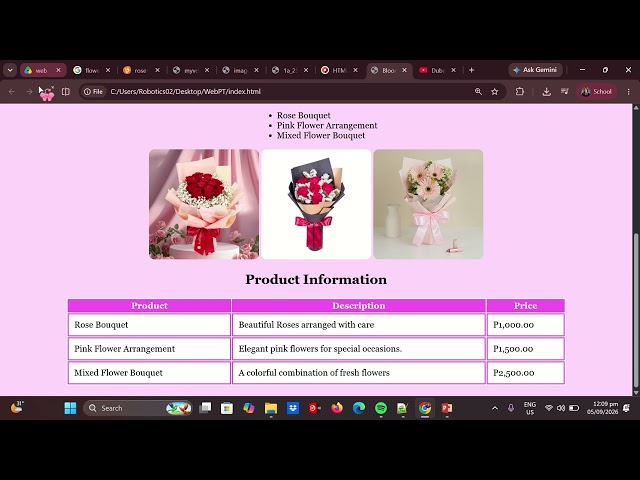Switch to the "imag" browser tab
Screen dimensions: 640x480
[240, 70]
